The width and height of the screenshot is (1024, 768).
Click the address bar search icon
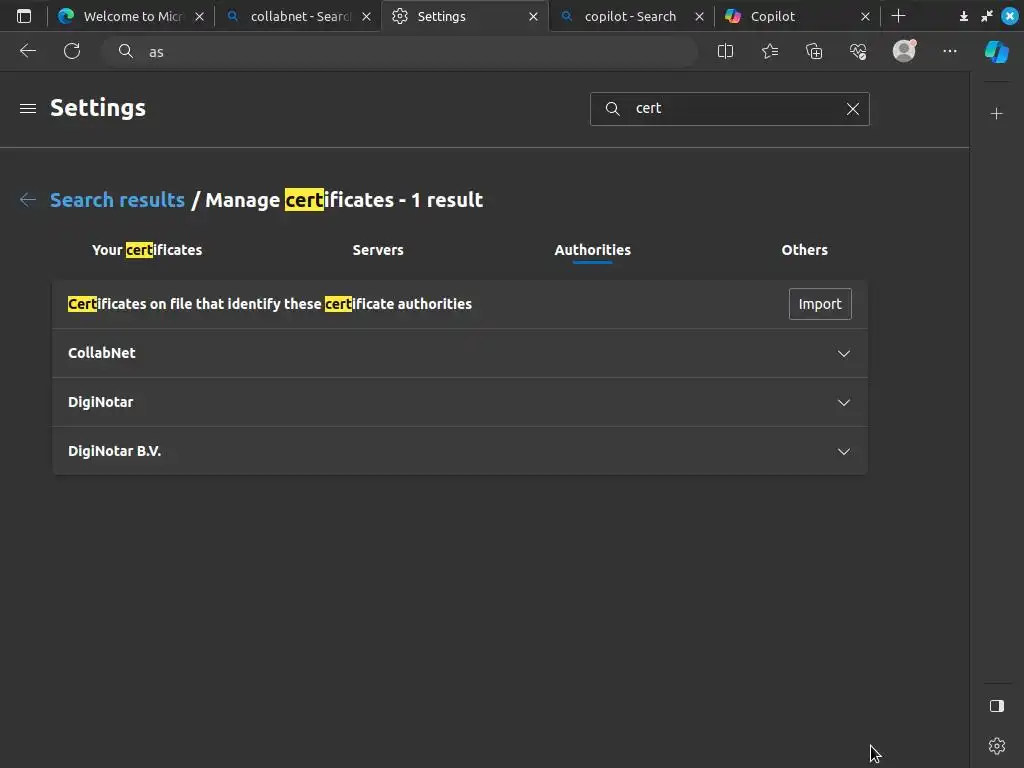tap(126, 52)
